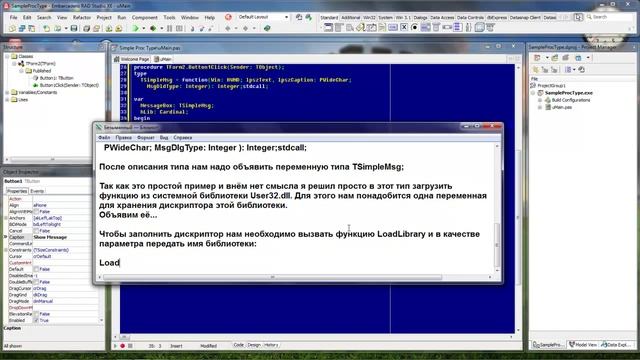Click the green icon ending the debug toolbar
This screenshot has height=360, width=640.
(x=267, y=28)
